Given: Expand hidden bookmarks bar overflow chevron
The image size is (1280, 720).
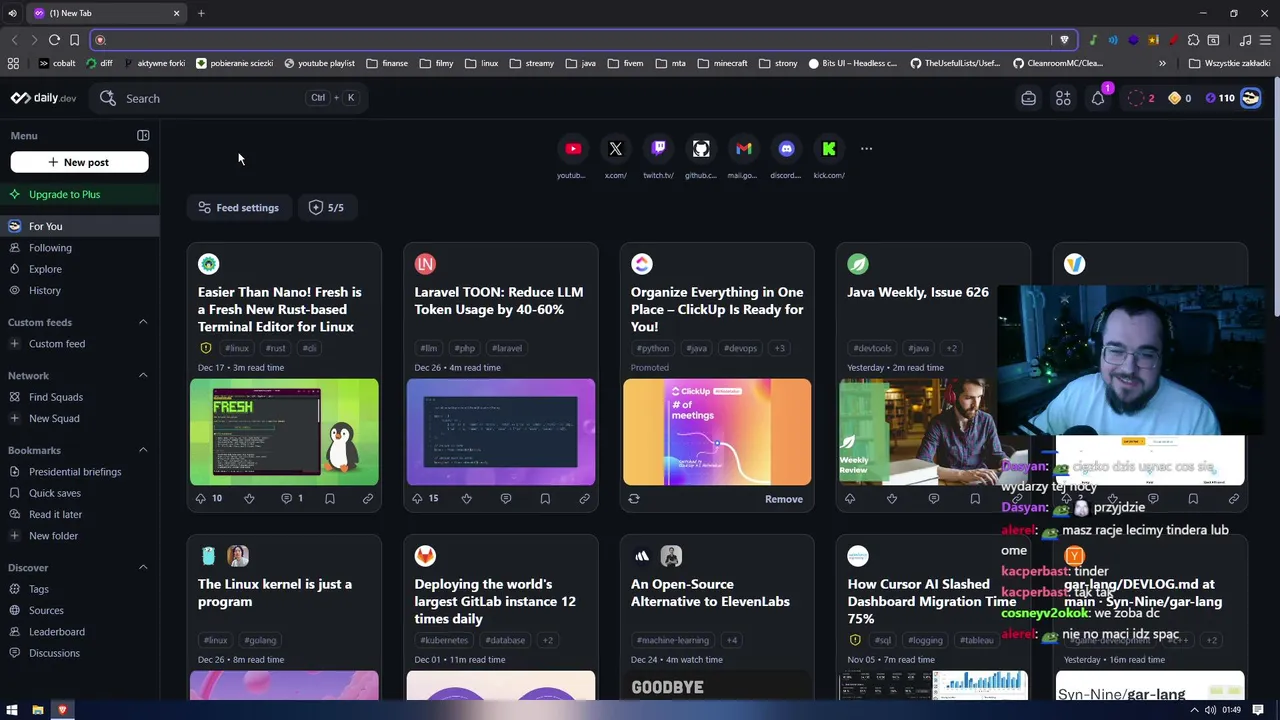Looking at the screenshot, I should [1162, 63].
